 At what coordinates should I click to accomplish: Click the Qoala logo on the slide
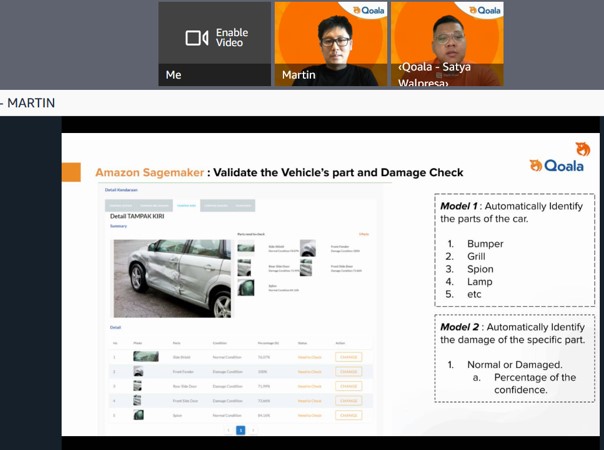(556, 165)
